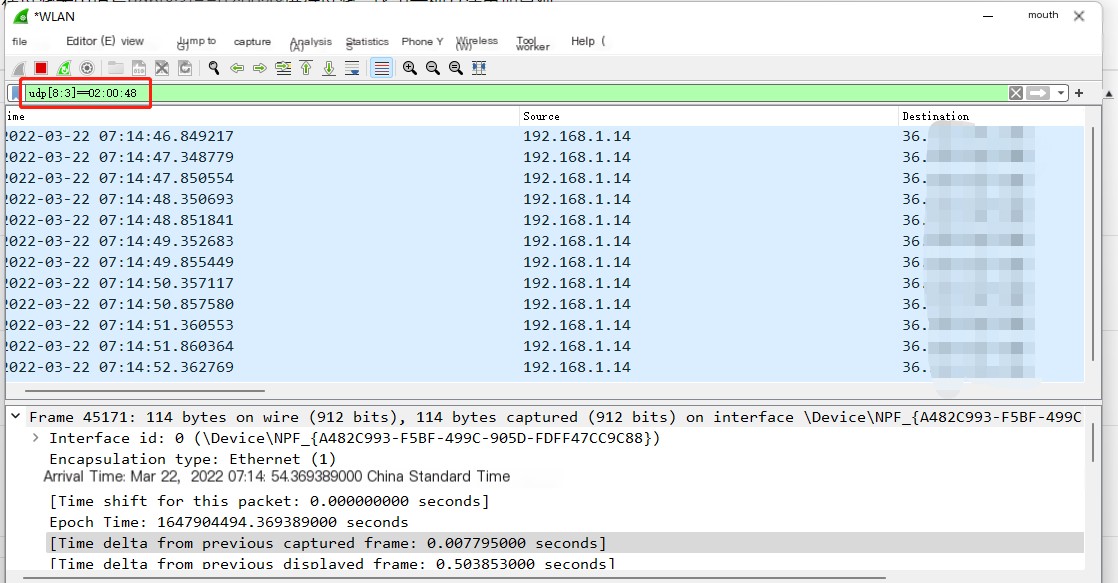Select the Time shift for this packet line
The width and height of the screenshot is (1118, 583).
pyautogui.click(x=270, y=501)
